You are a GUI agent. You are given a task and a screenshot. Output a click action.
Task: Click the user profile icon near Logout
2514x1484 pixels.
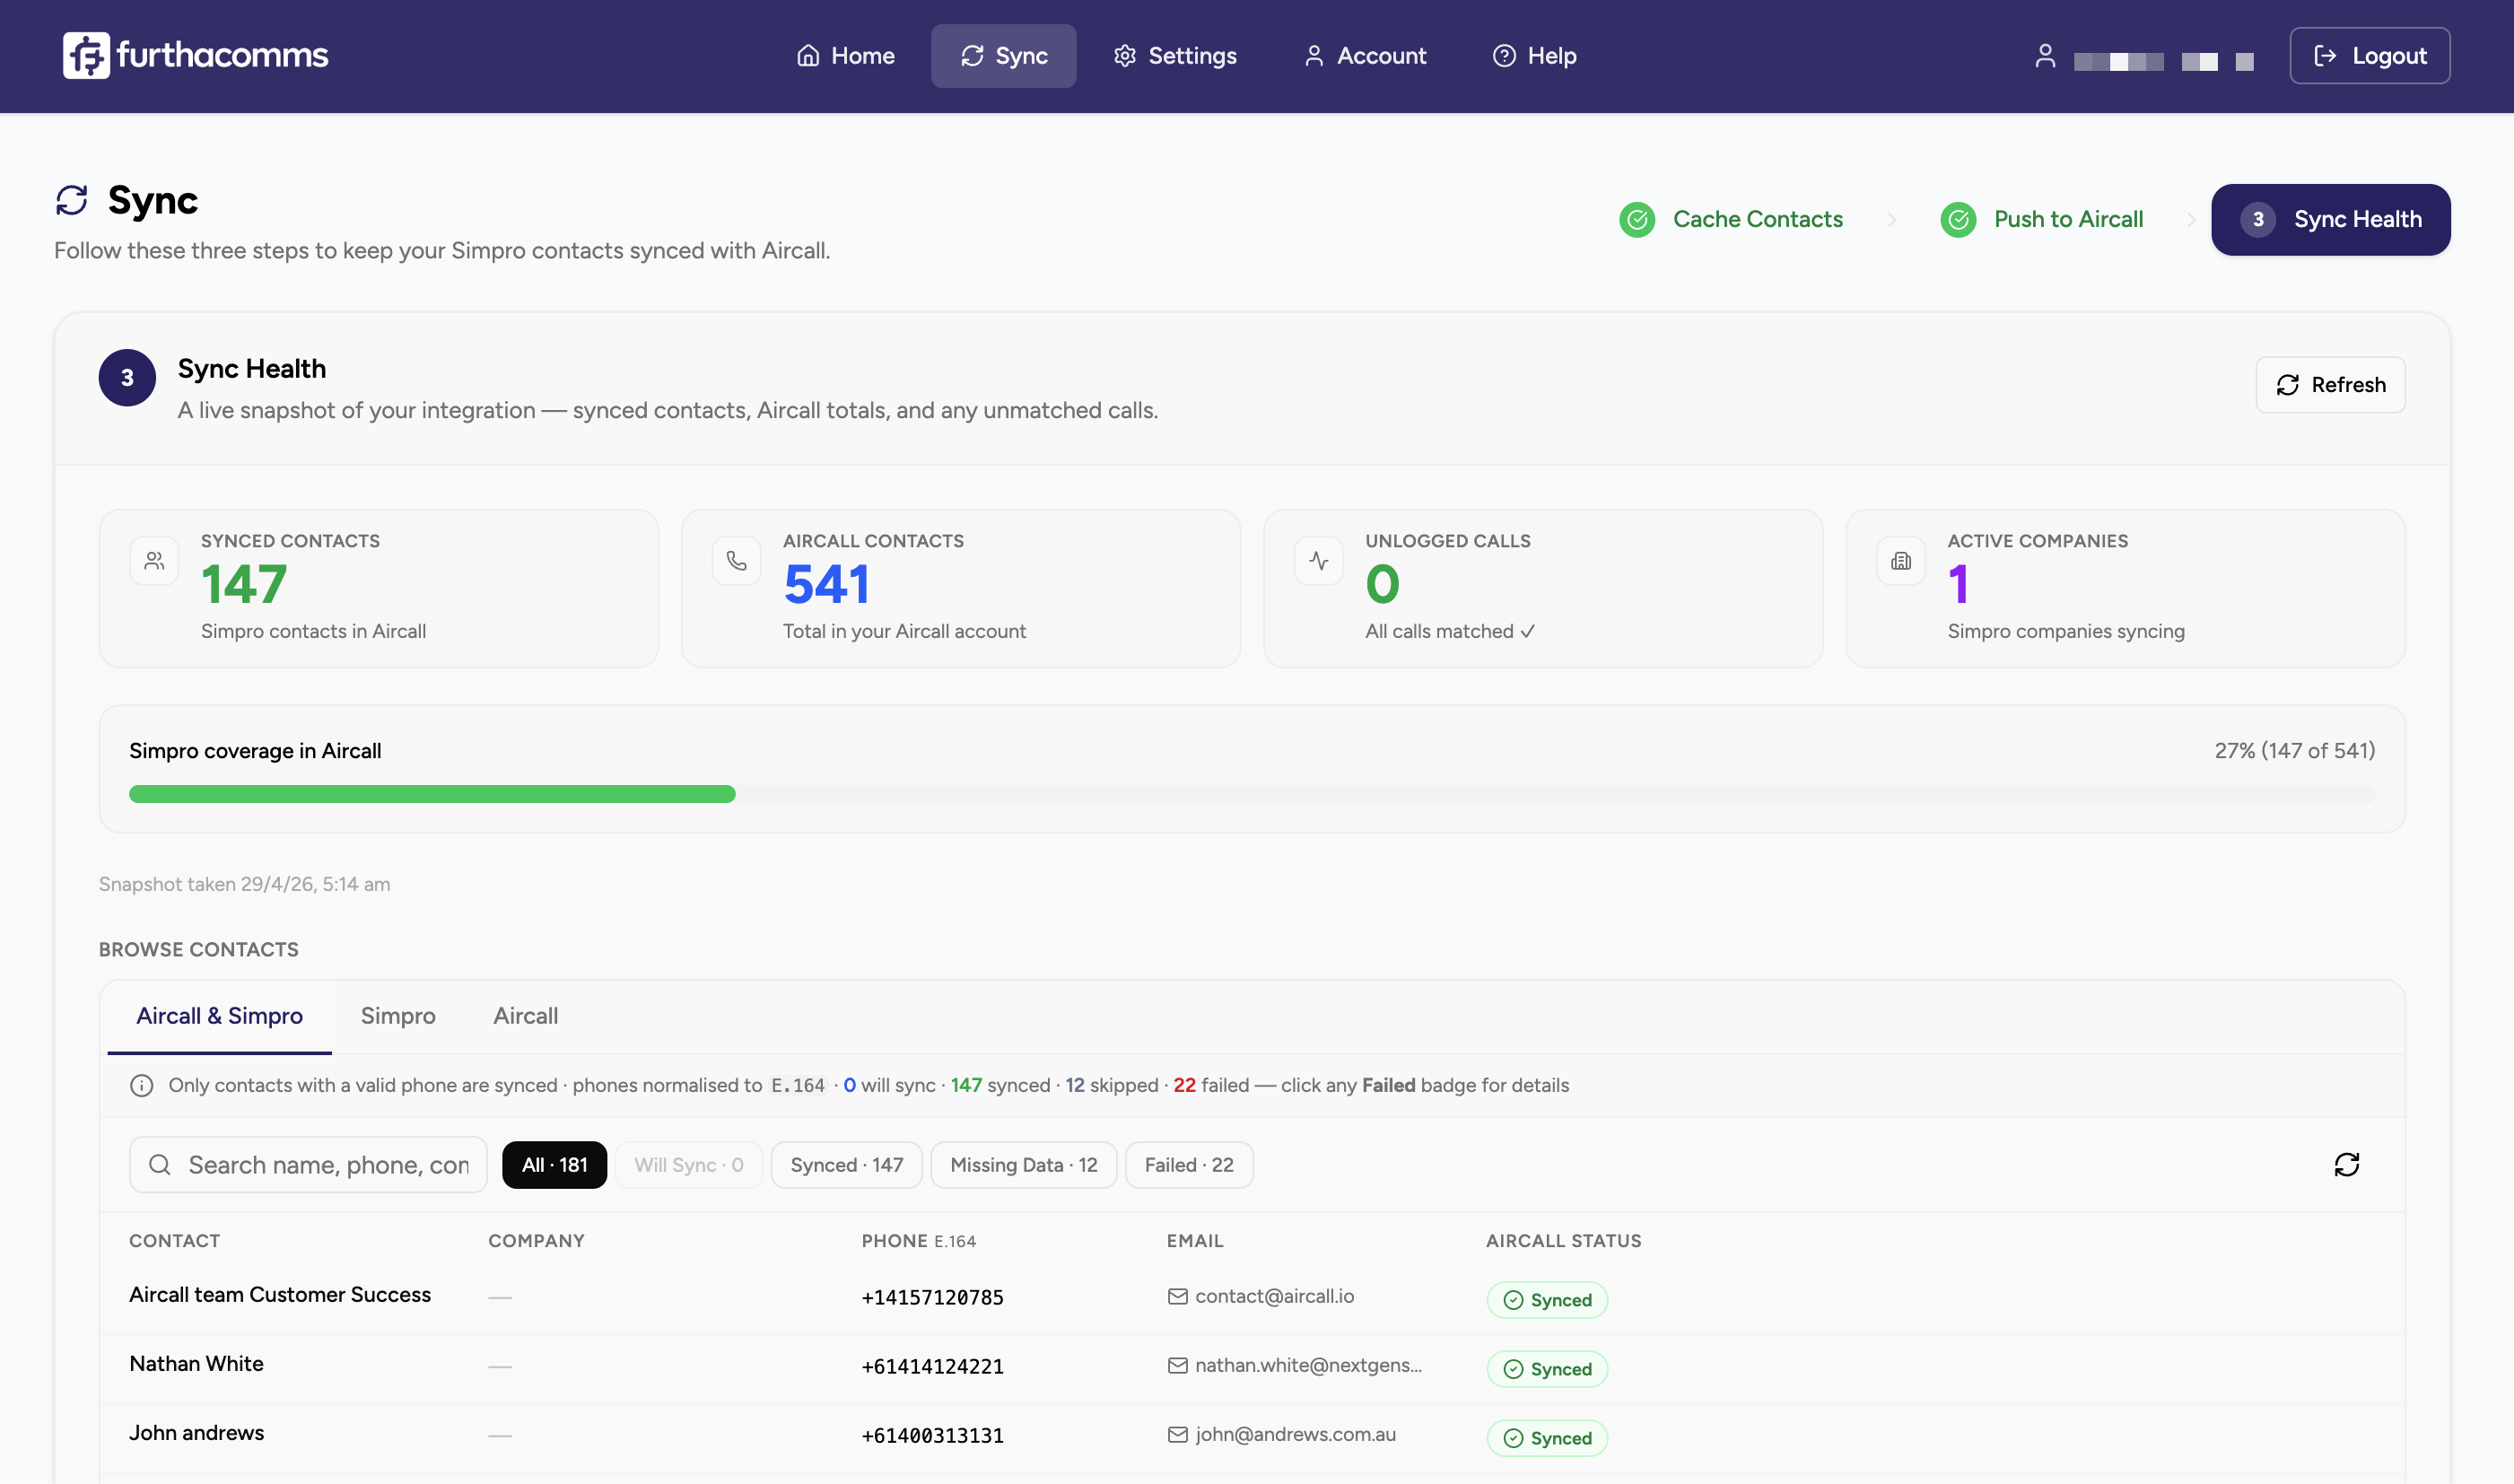click(x=2045, y=56)
